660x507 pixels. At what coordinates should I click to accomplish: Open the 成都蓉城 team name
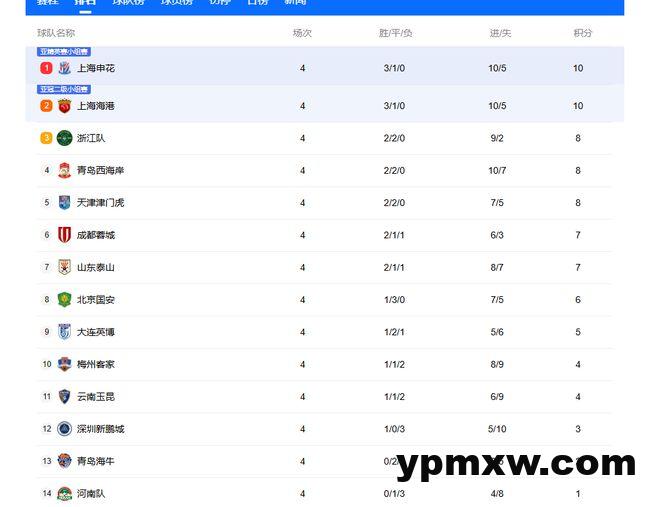[x=96, y=235]
